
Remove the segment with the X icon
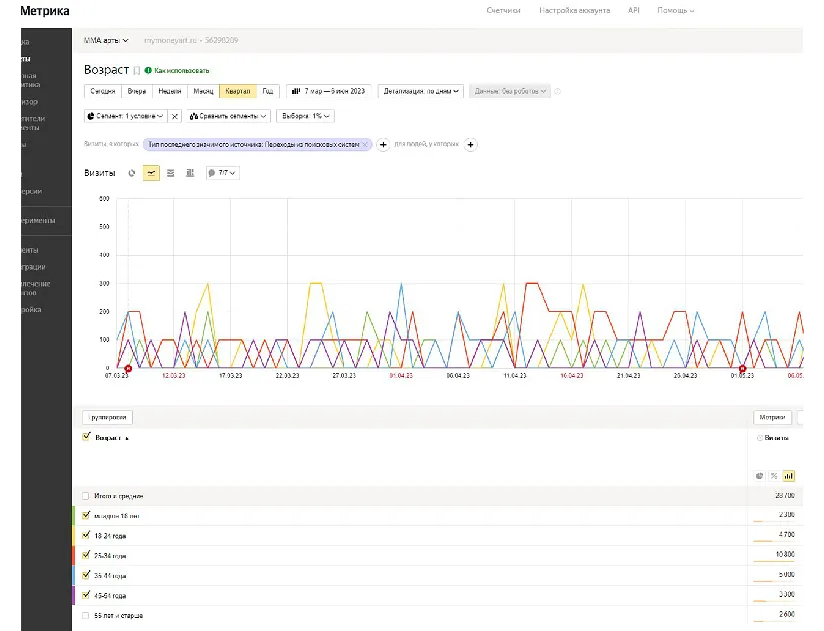tap(174, 116)
